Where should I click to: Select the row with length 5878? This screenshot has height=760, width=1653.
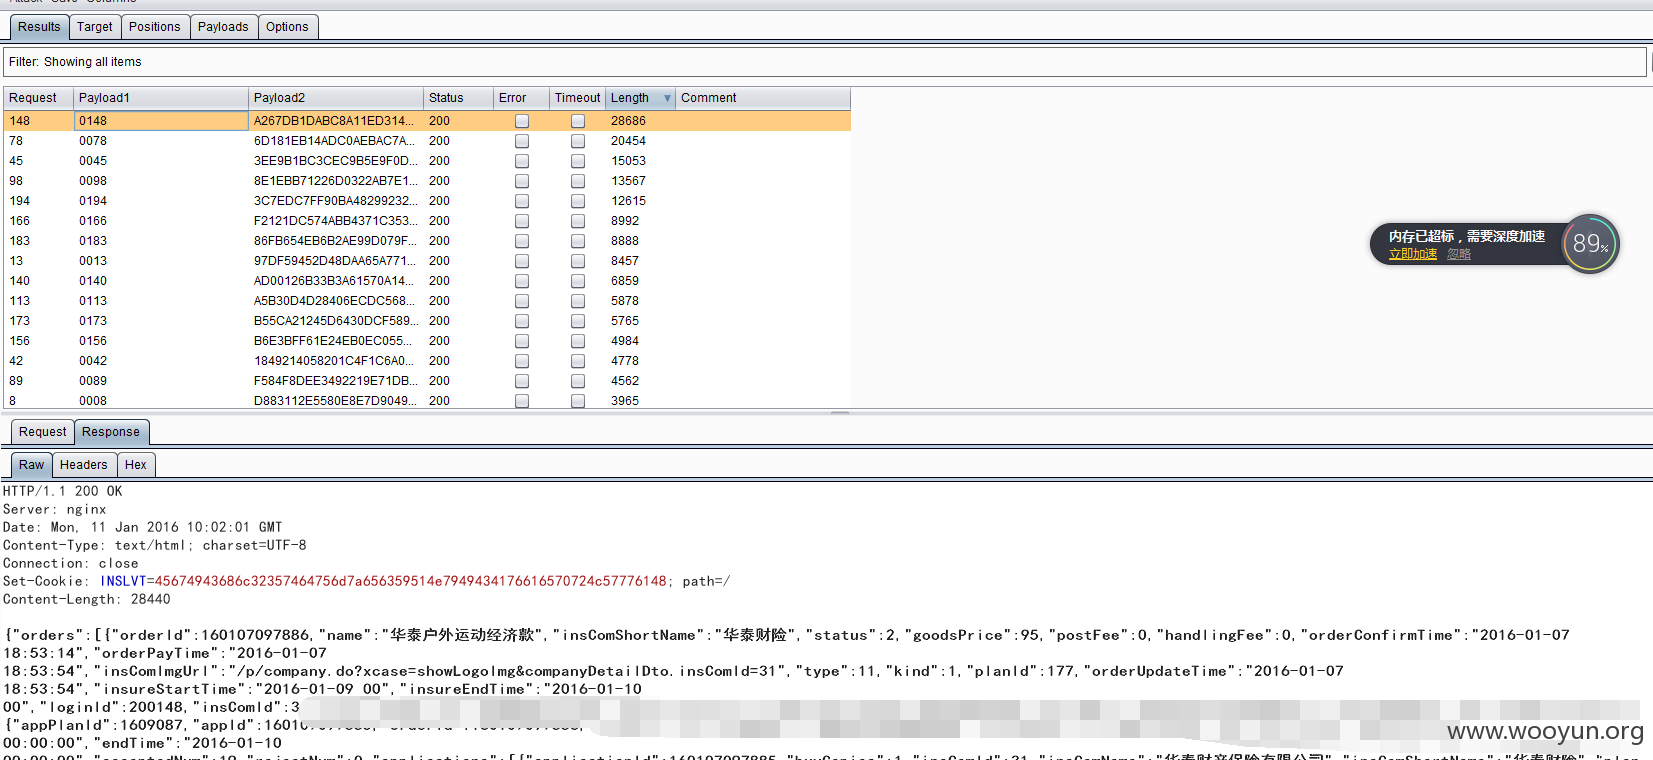[427, 301]
